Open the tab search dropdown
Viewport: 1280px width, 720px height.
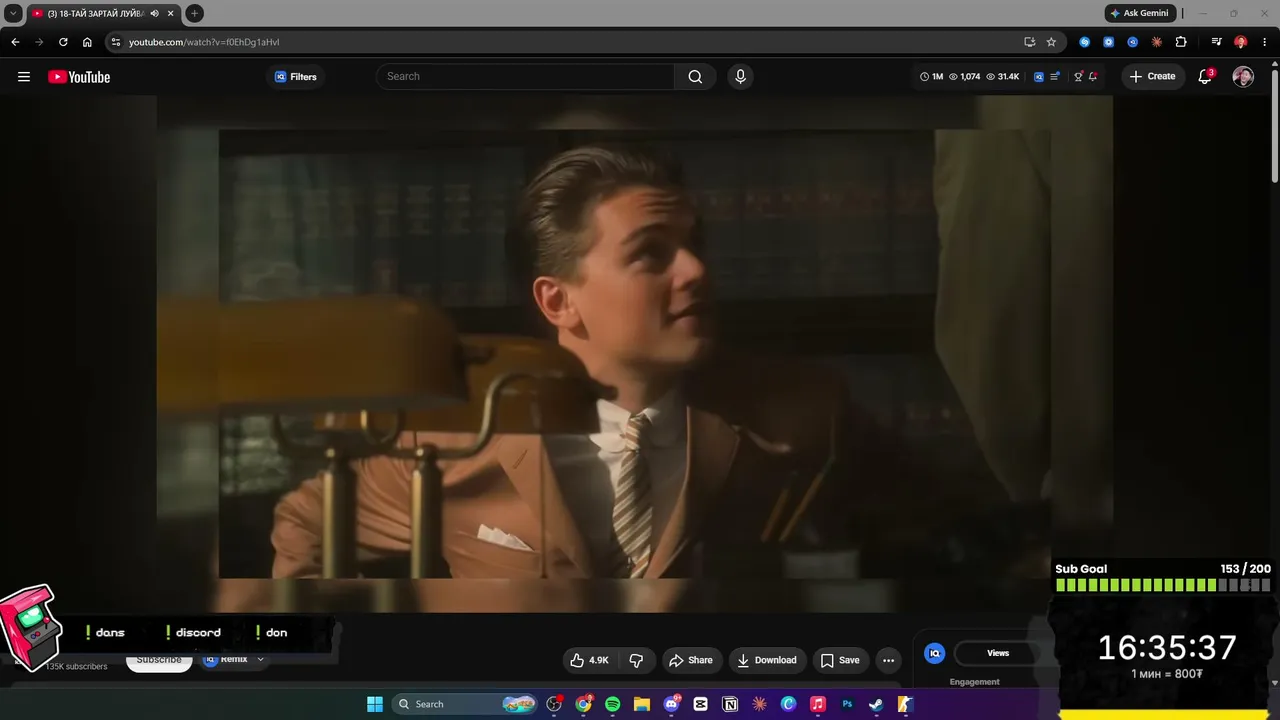pos(13,13)
